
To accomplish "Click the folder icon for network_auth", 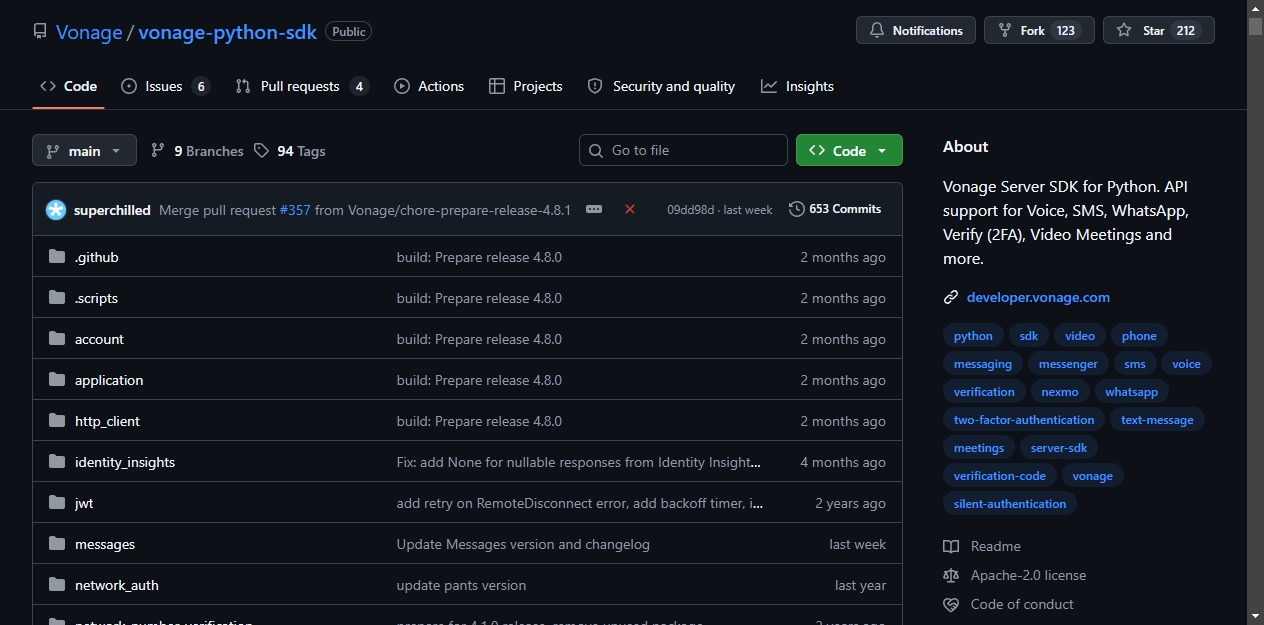I will pyautogui.click(x=57, y=585).
